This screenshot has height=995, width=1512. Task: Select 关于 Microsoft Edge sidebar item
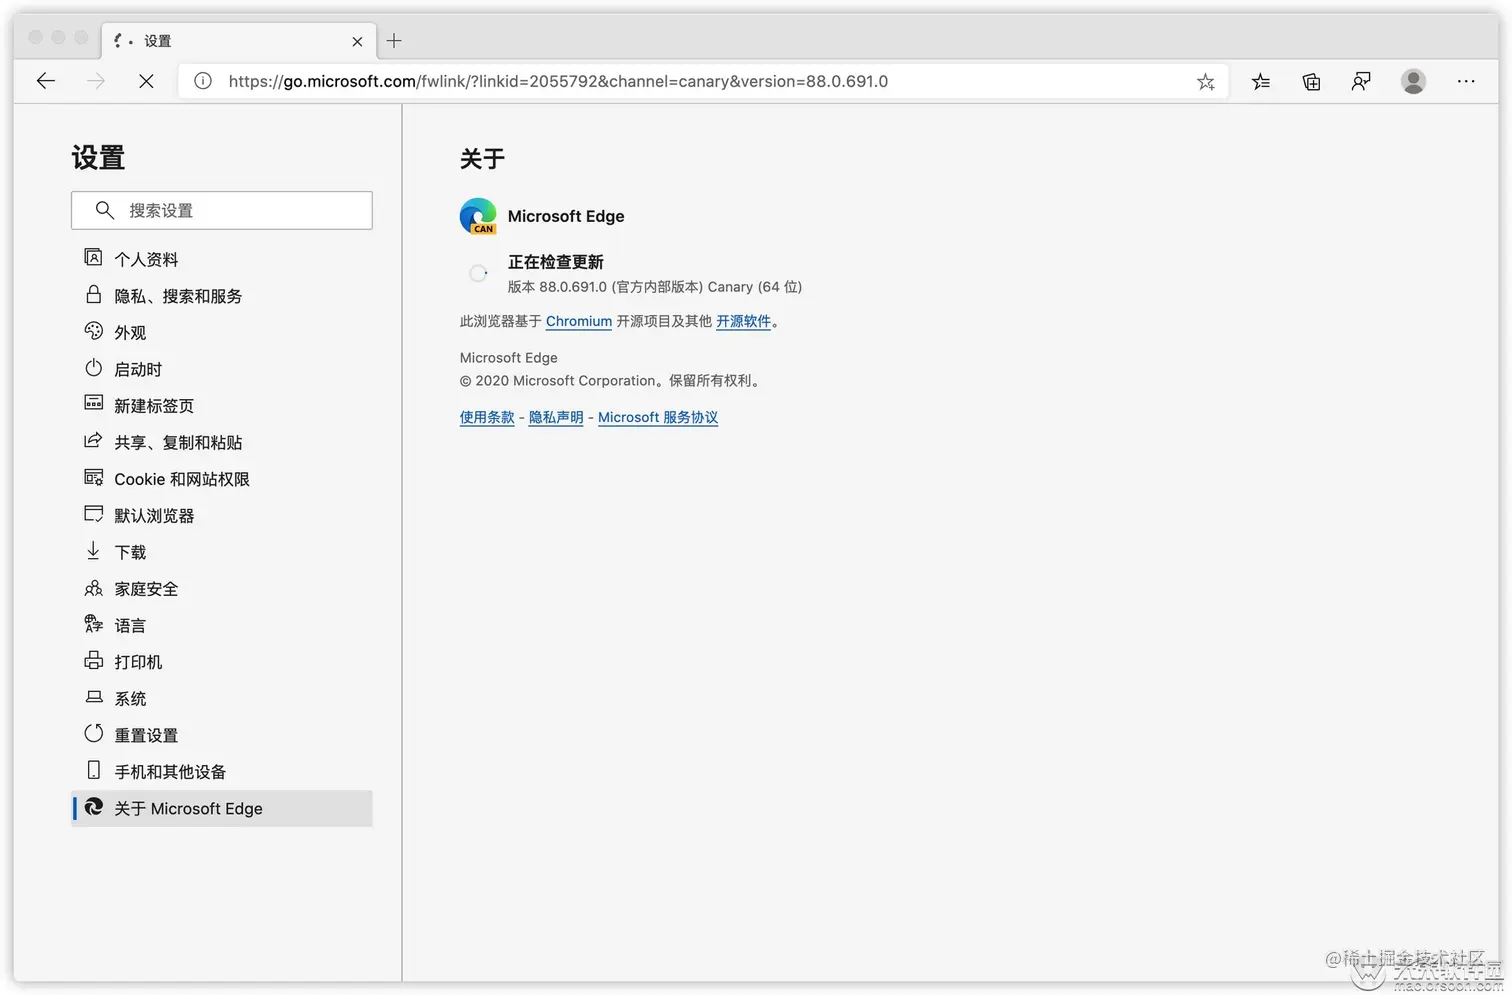(x=222, y=808)
